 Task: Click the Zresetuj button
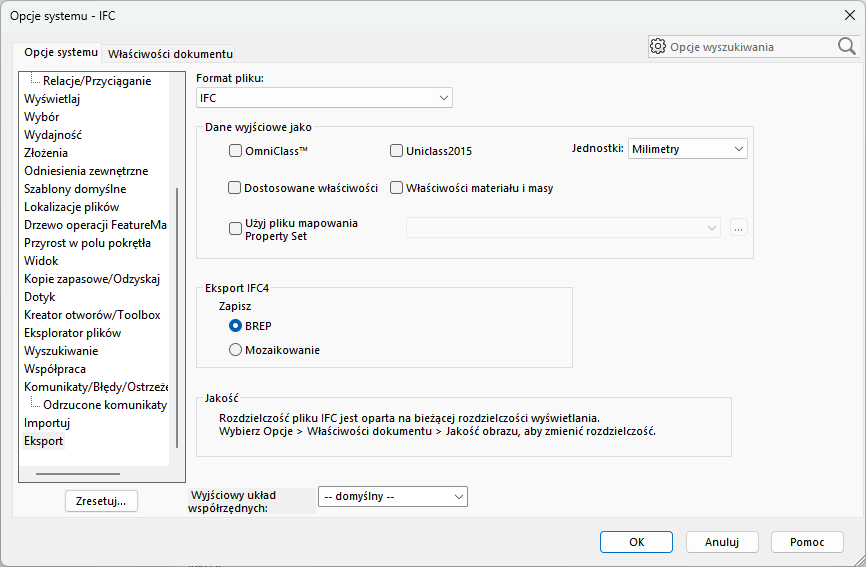click(x=101, y=501)
